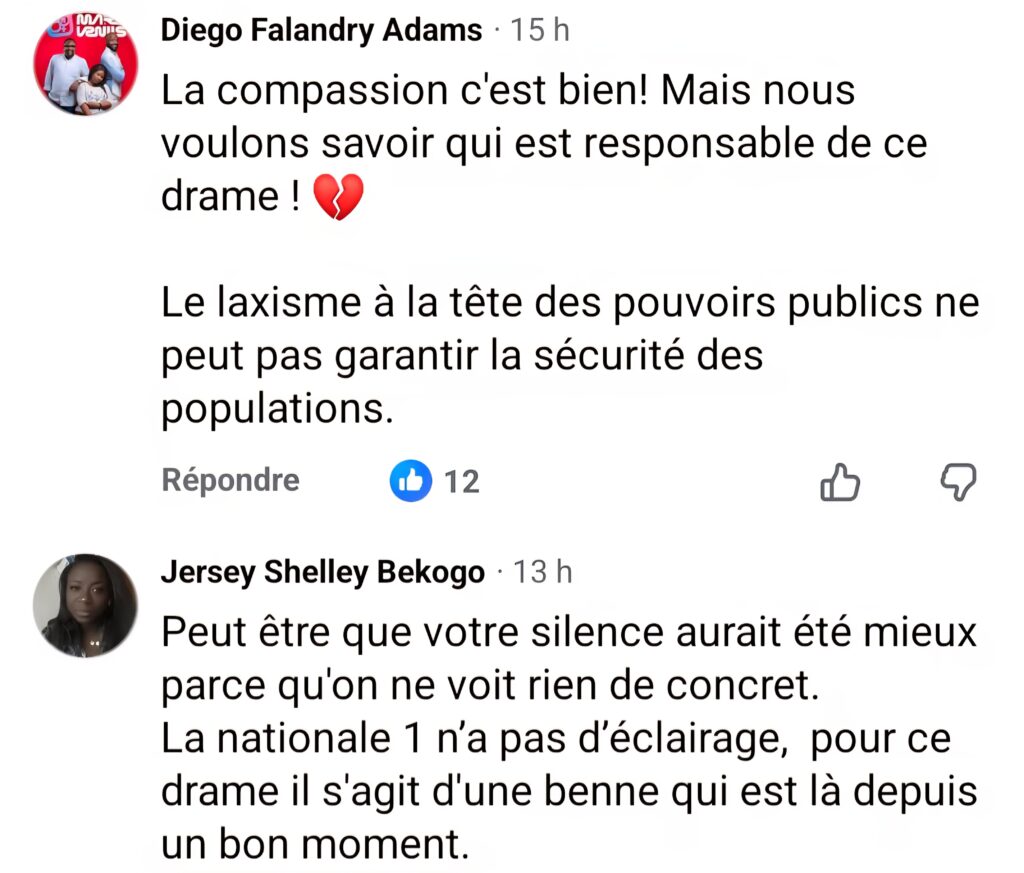Open the Diego Falandry Adams name link
The height and width of the screenshot is (873, 1024).
(x=321, y=31)
